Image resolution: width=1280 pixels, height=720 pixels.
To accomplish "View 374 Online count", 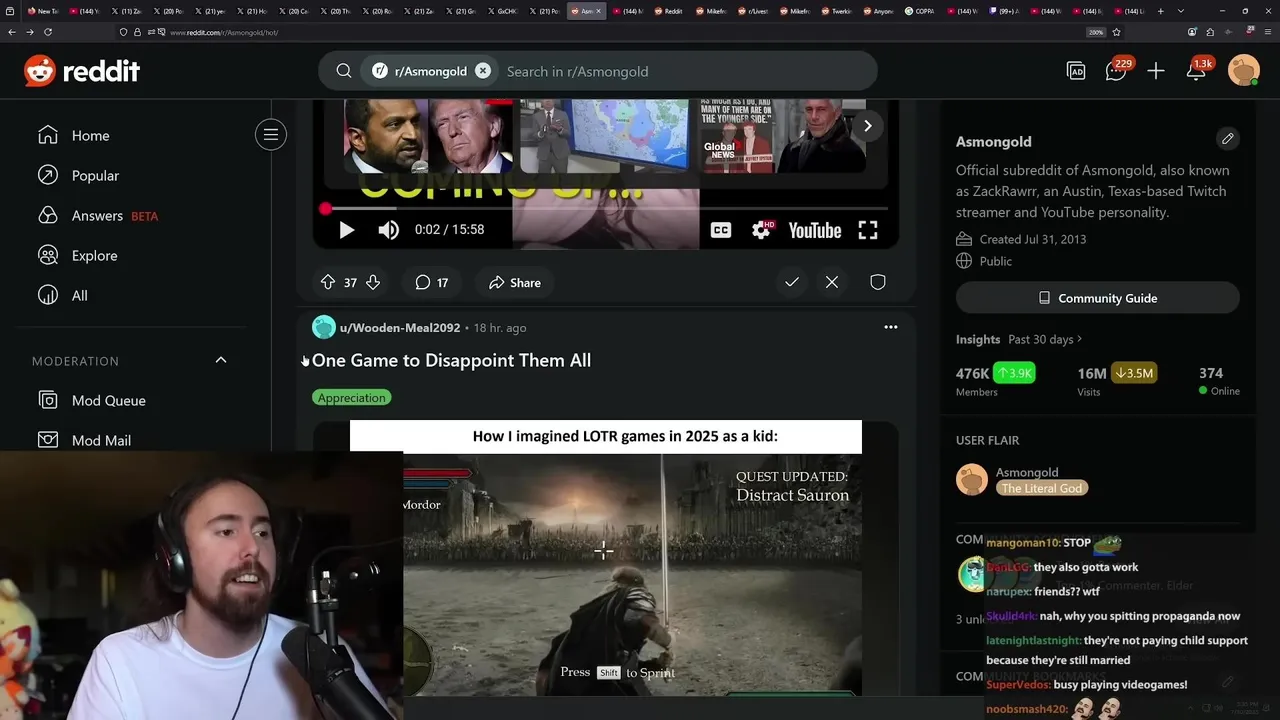I will [1219, 381].
